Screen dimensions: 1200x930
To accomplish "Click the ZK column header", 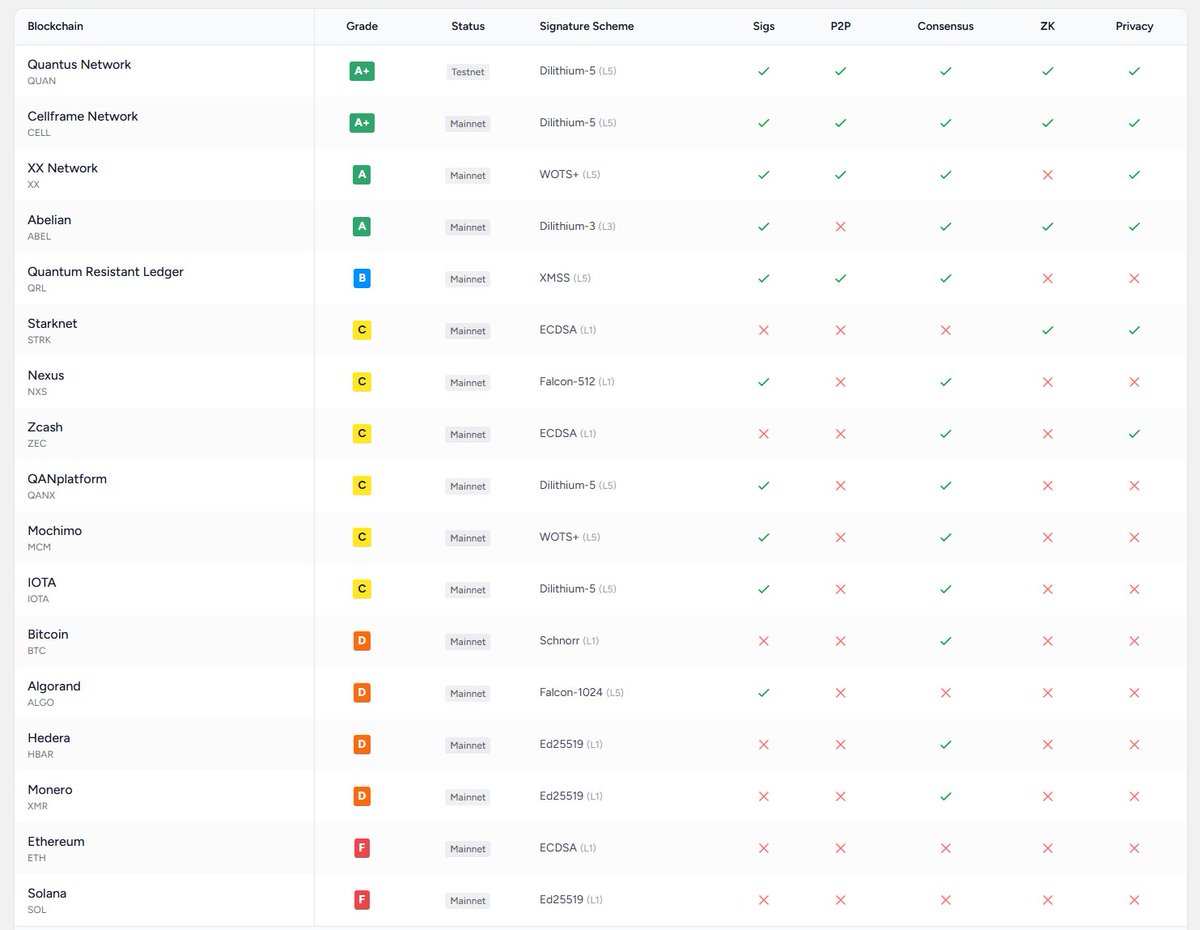I will pyautogui.click(x=1047, y=26).
